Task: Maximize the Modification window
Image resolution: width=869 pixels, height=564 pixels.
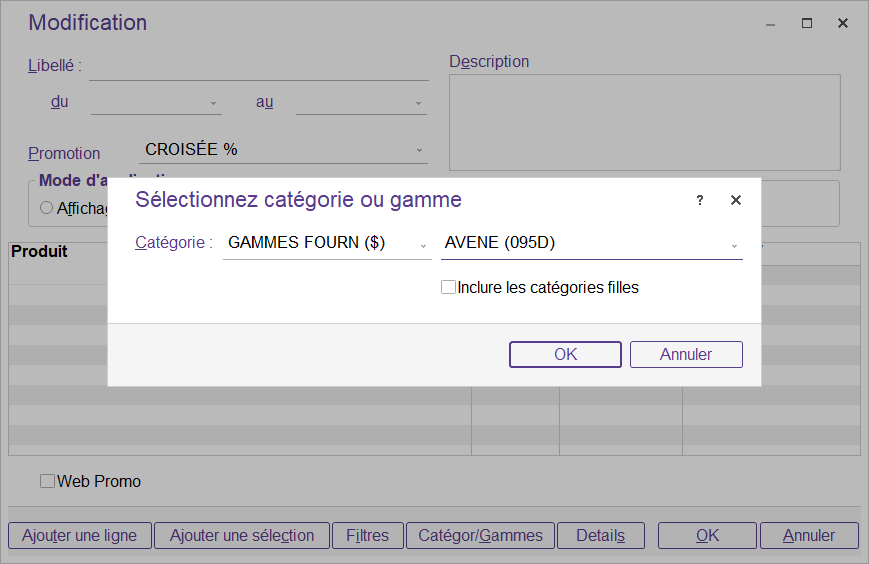Action: pos(806,23)
